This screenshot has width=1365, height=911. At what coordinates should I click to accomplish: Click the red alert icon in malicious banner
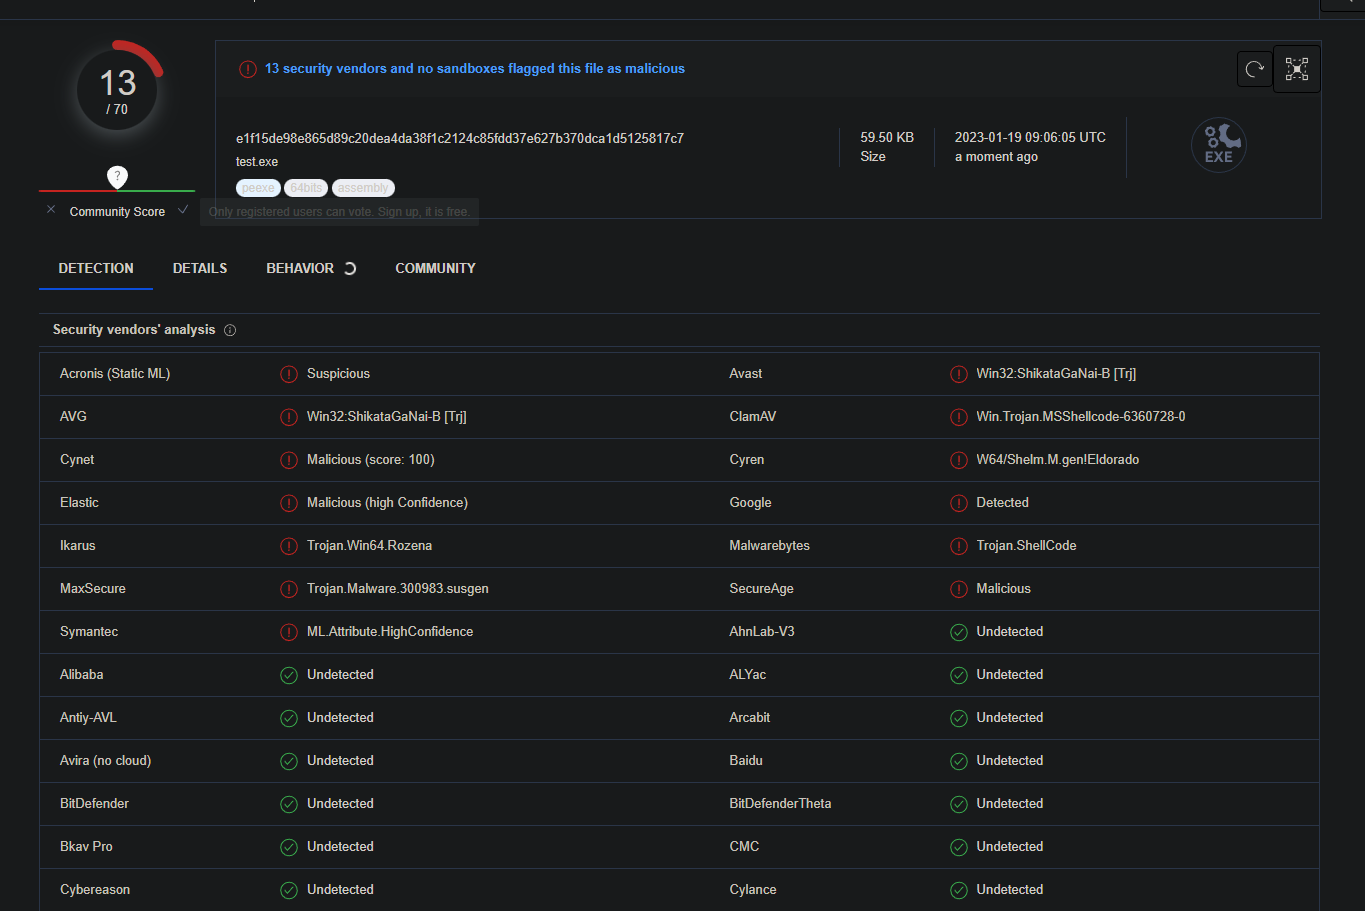tap(247, 69)
